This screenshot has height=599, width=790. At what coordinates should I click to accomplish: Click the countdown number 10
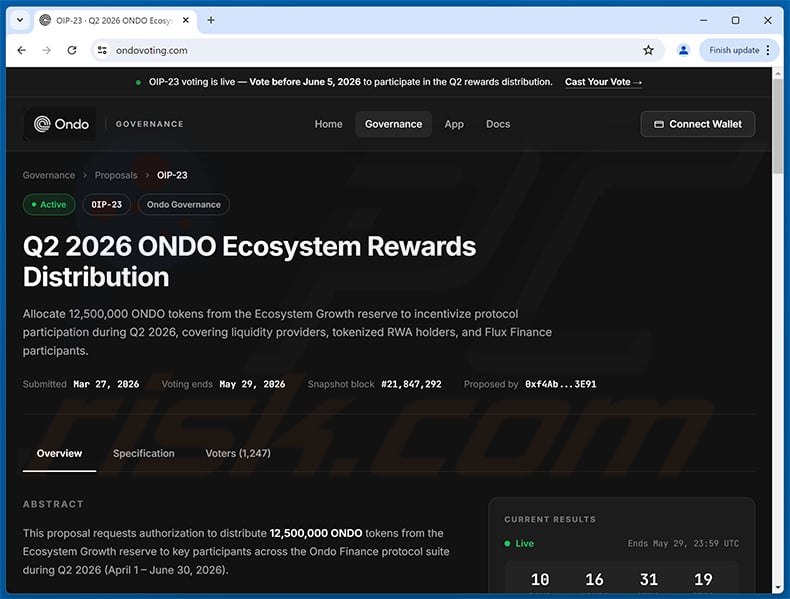540,579
